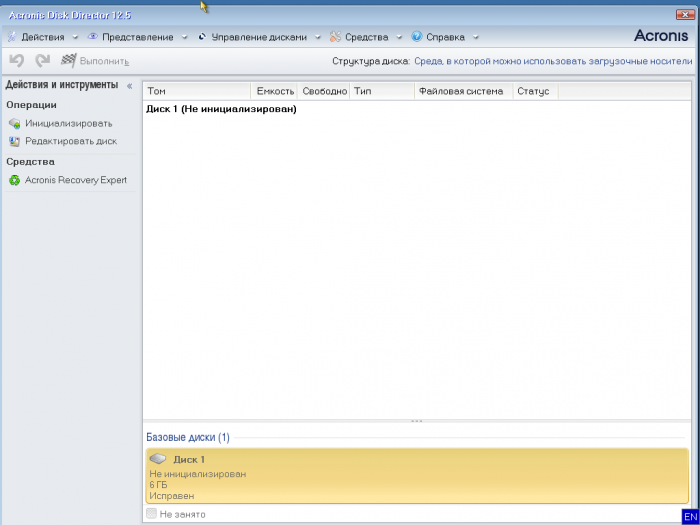Click the Не занято legend swatch
Screen dimensions: 700x525
(151, 513)
